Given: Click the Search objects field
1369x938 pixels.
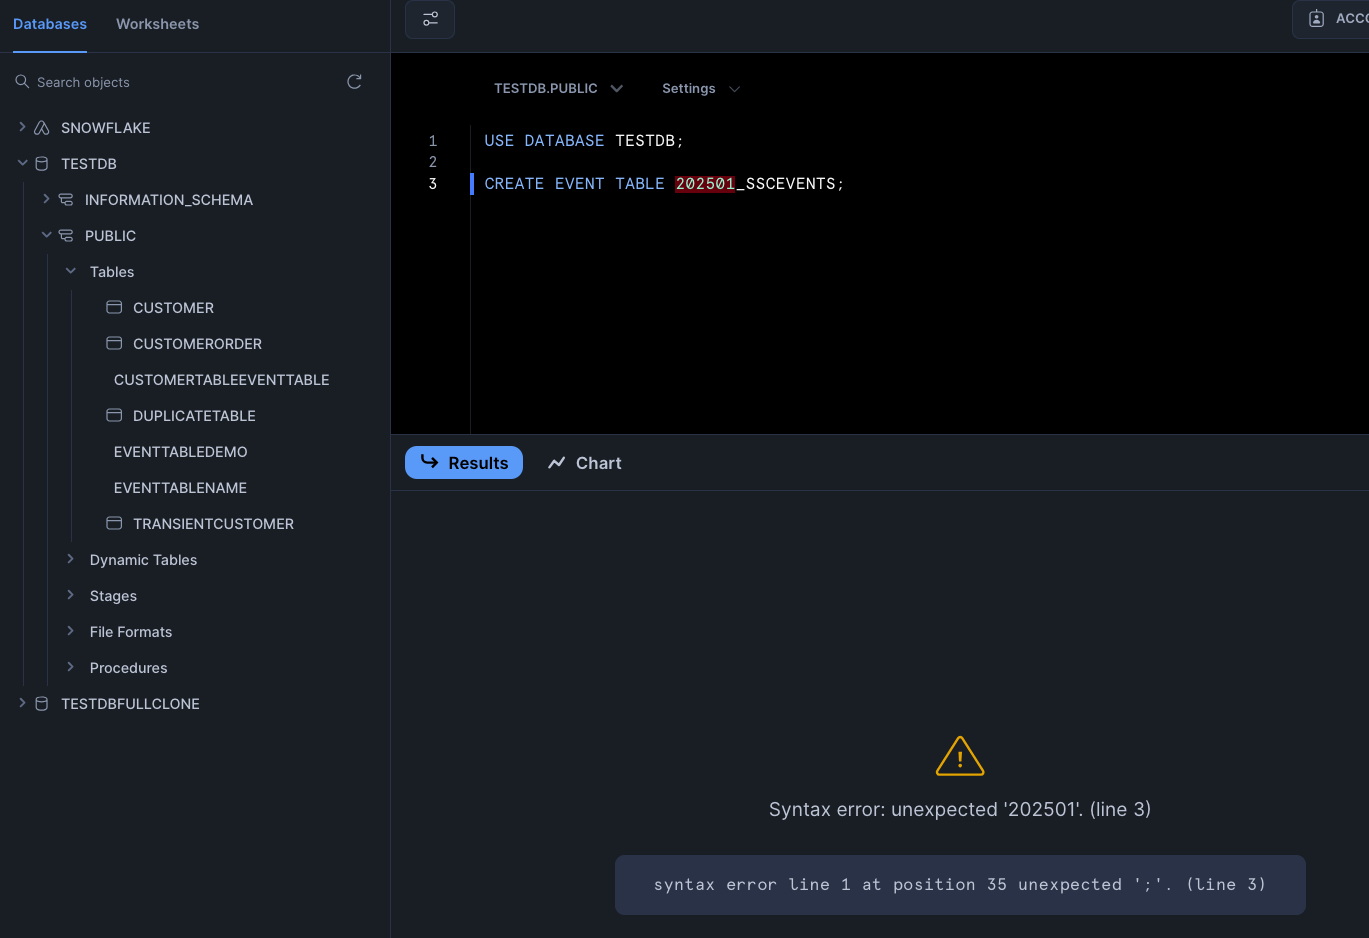Looking at the screenshot, I should click(x=180, y=82).
